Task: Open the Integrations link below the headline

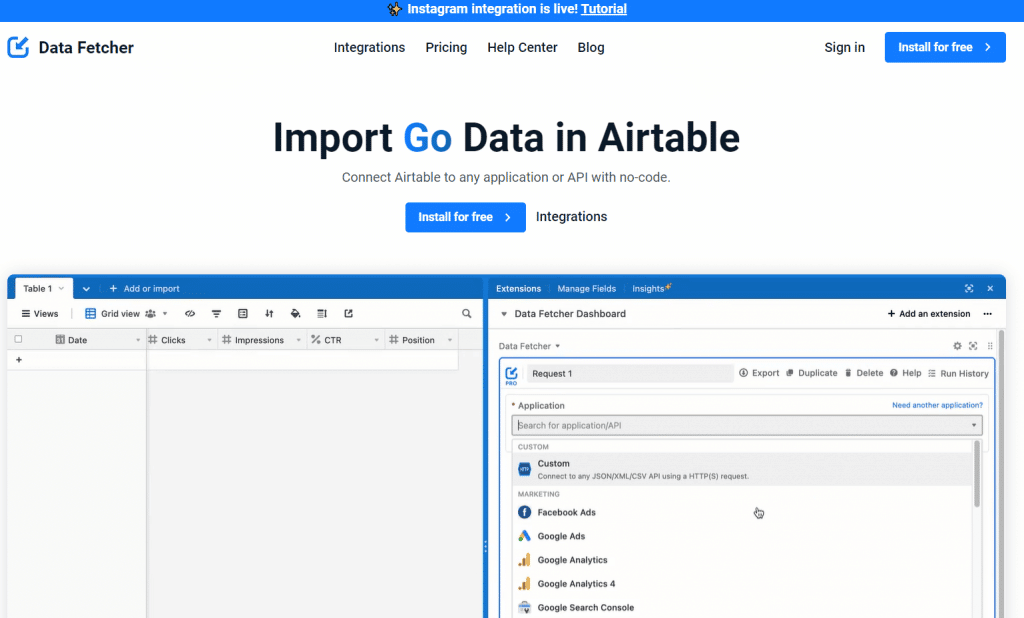Action: pos(571,217)
